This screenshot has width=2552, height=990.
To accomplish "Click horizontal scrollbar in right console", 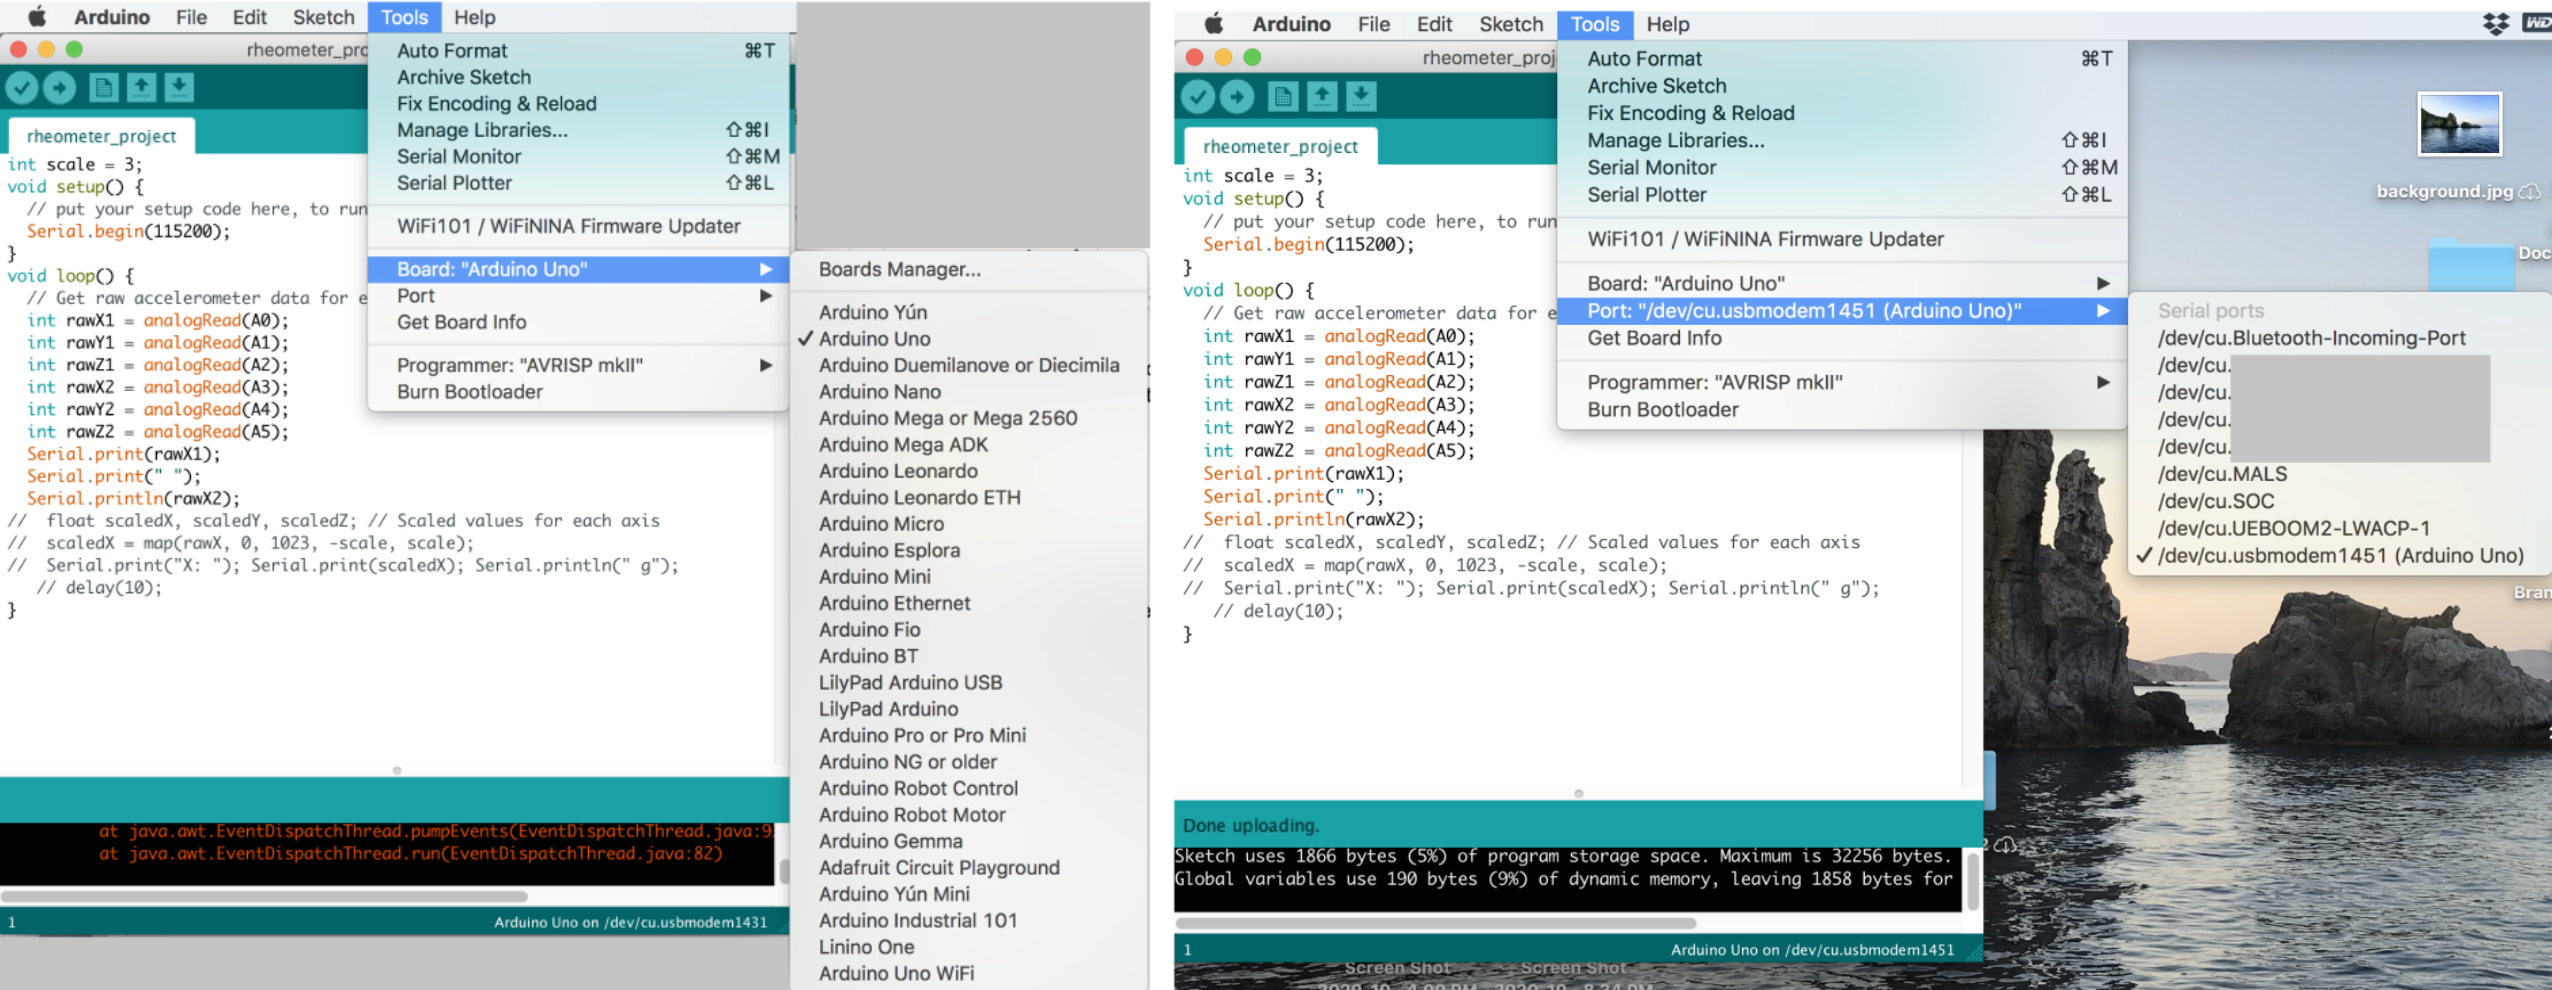I will click(x=1436, y=923).
